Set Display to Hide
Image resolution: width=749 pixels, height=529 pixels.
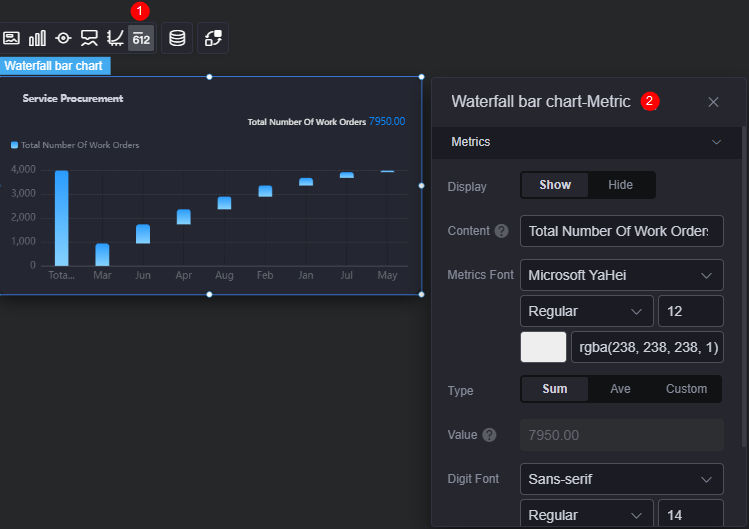pos(621,185)
